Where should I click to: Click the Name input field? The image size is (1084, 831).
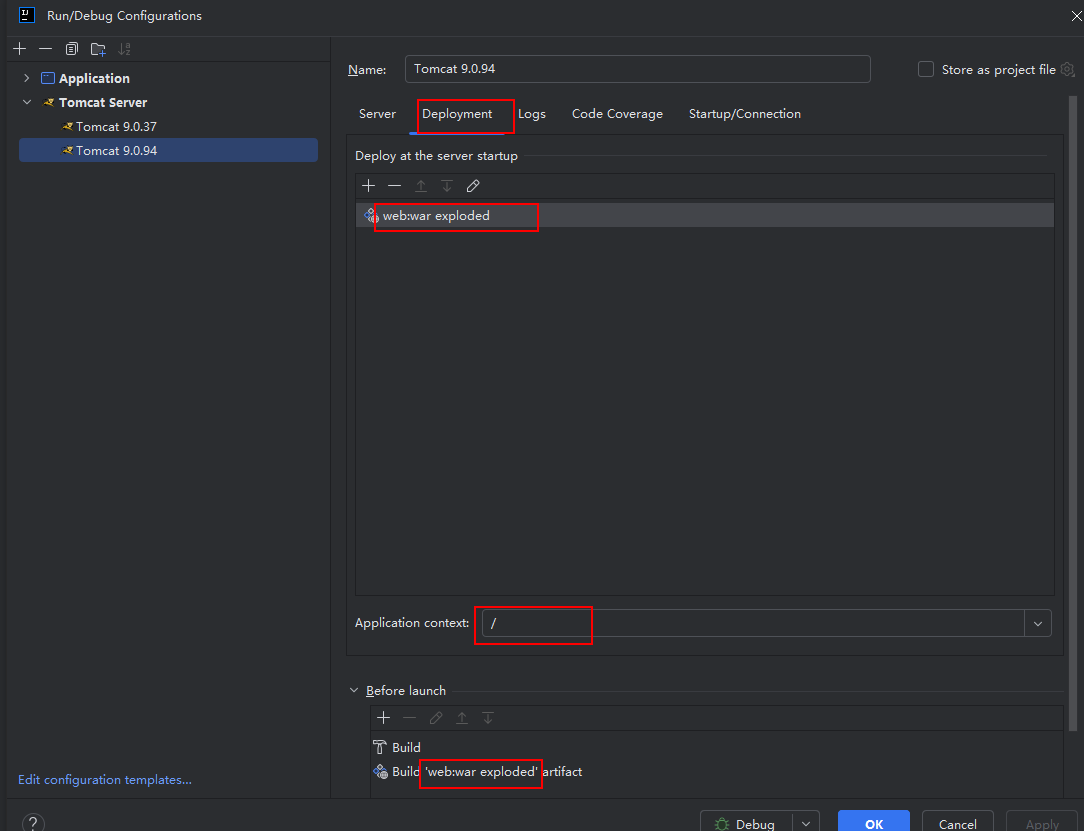(637, 69)
